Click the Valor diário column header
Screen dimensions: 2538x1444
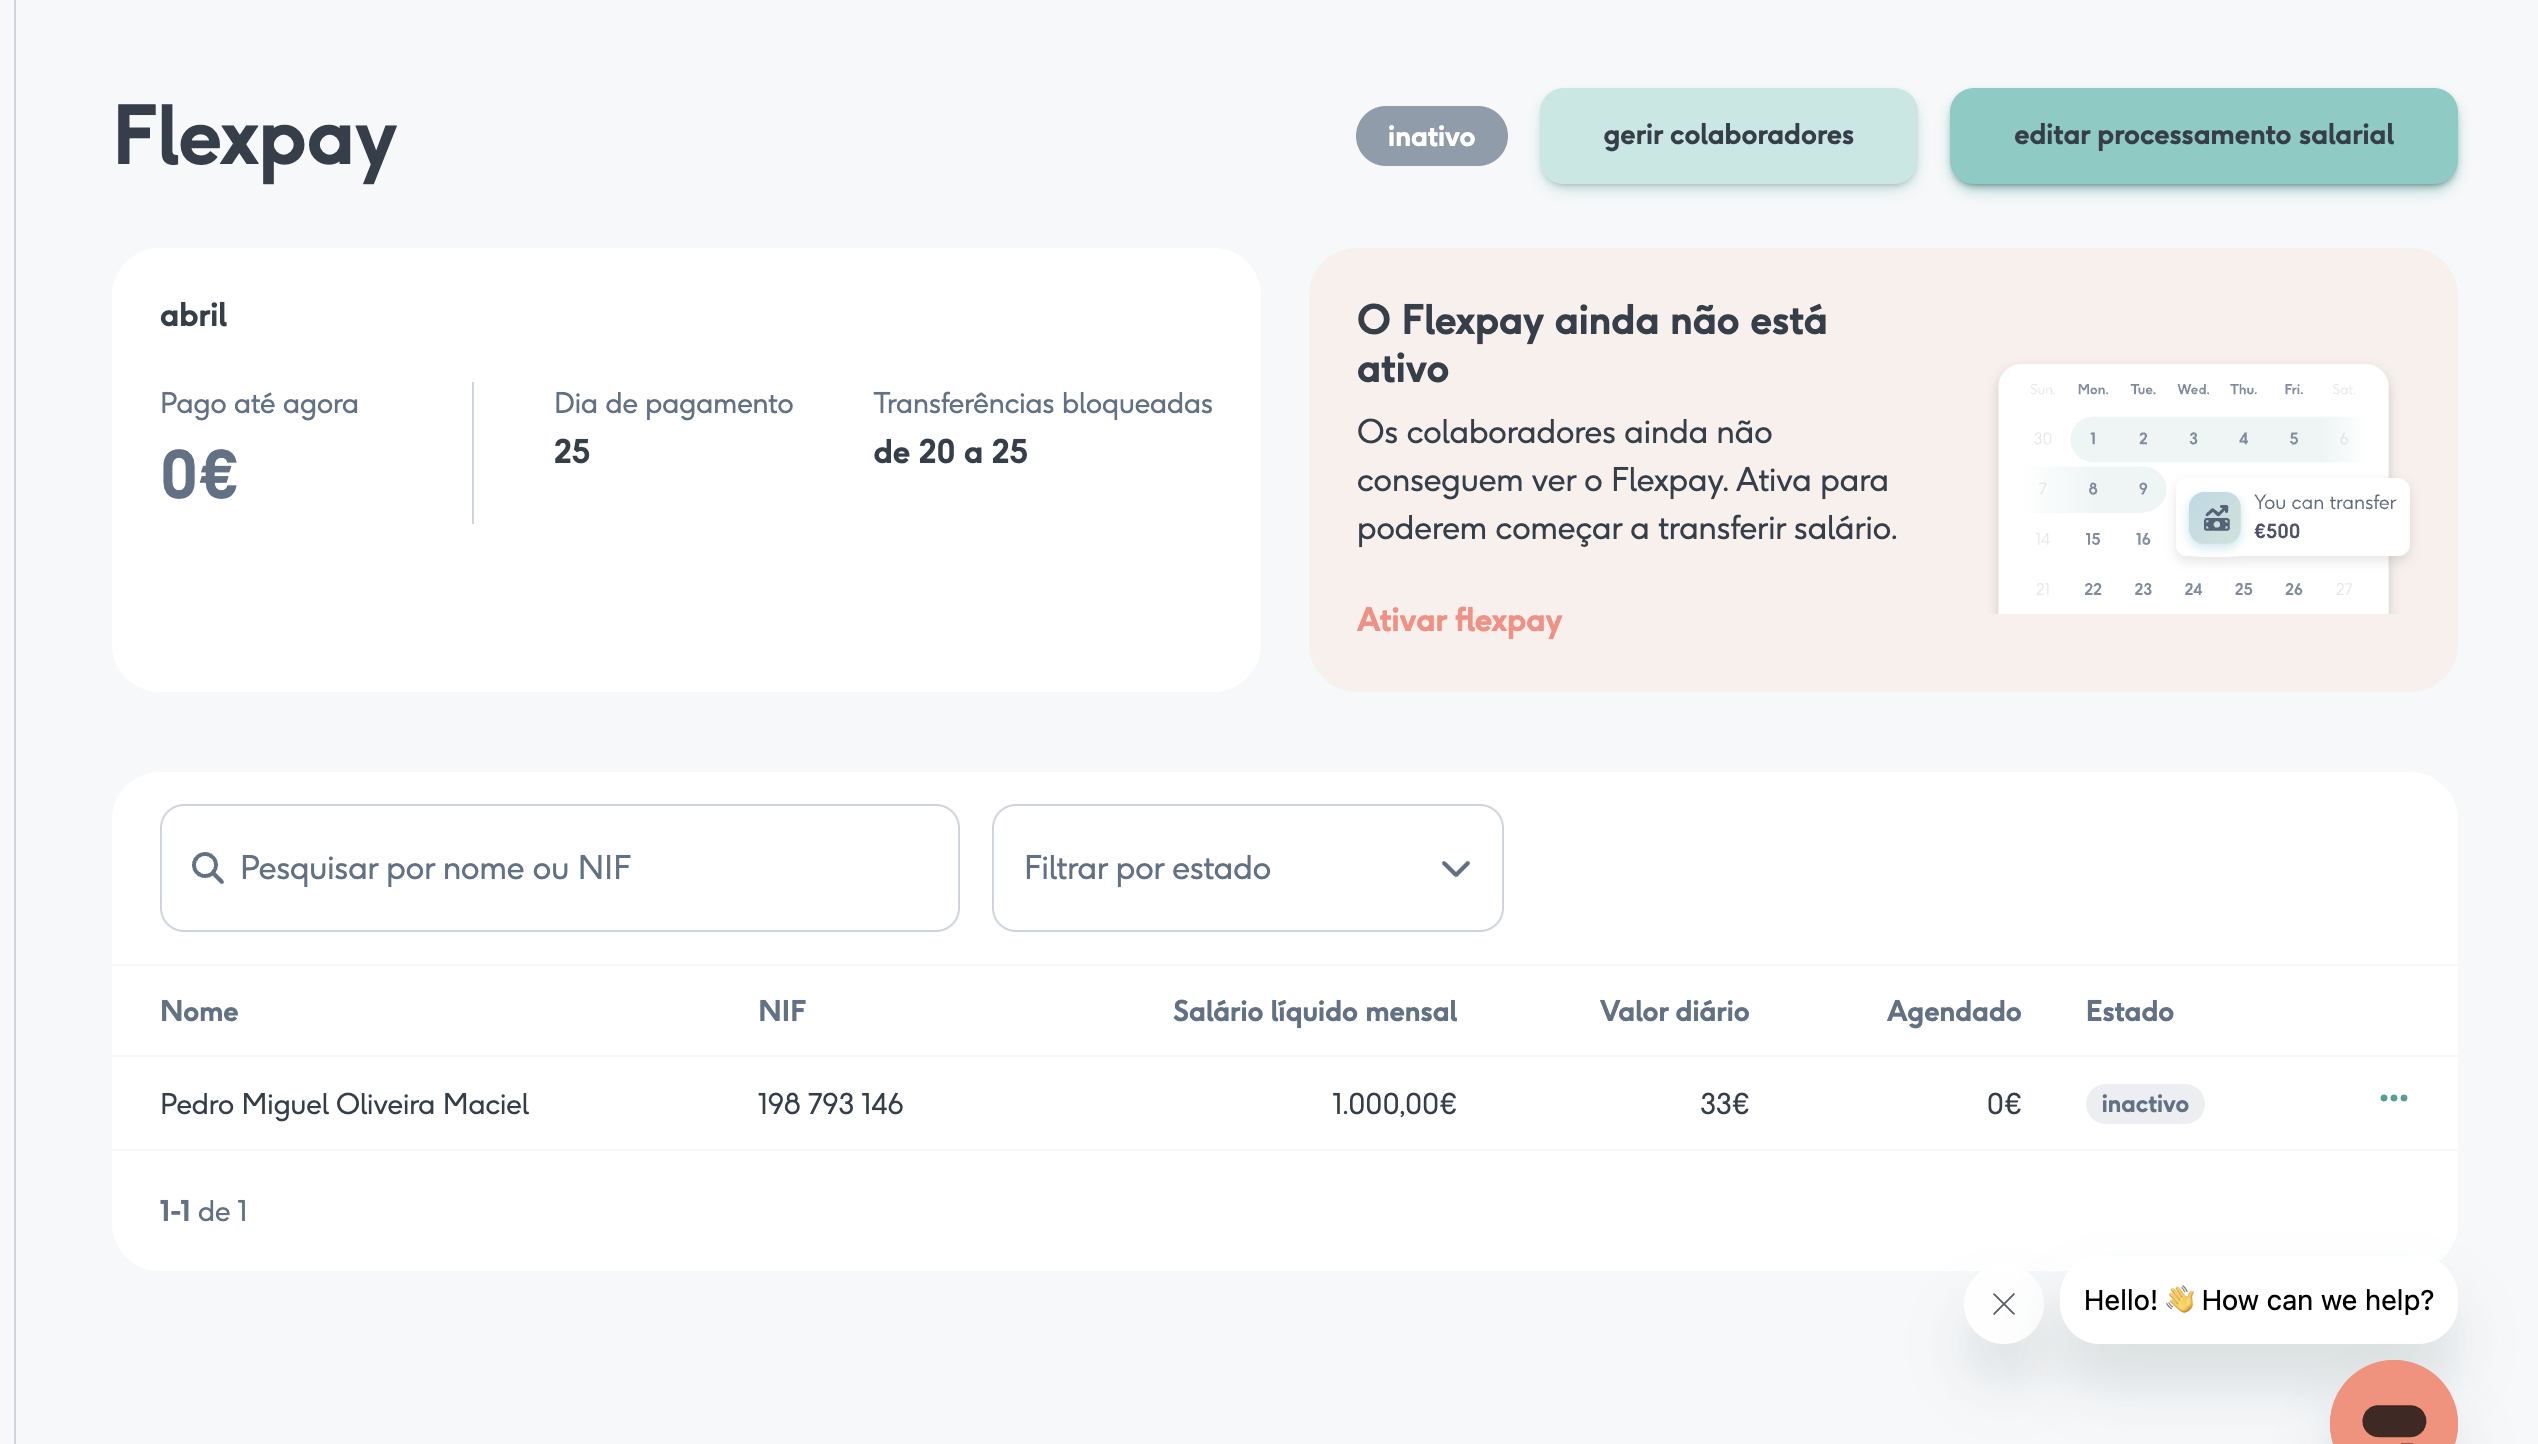tap(1674, 1011)
